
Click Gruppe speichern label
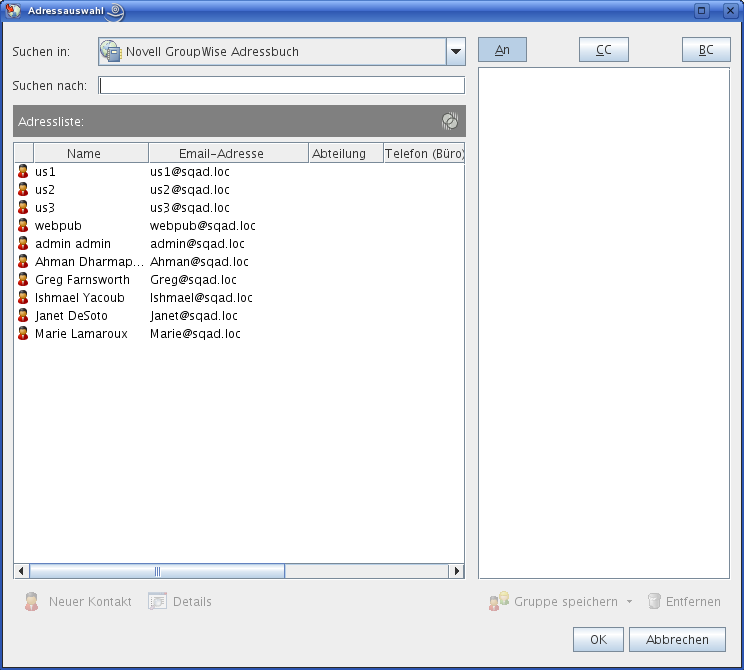point(566,602)
